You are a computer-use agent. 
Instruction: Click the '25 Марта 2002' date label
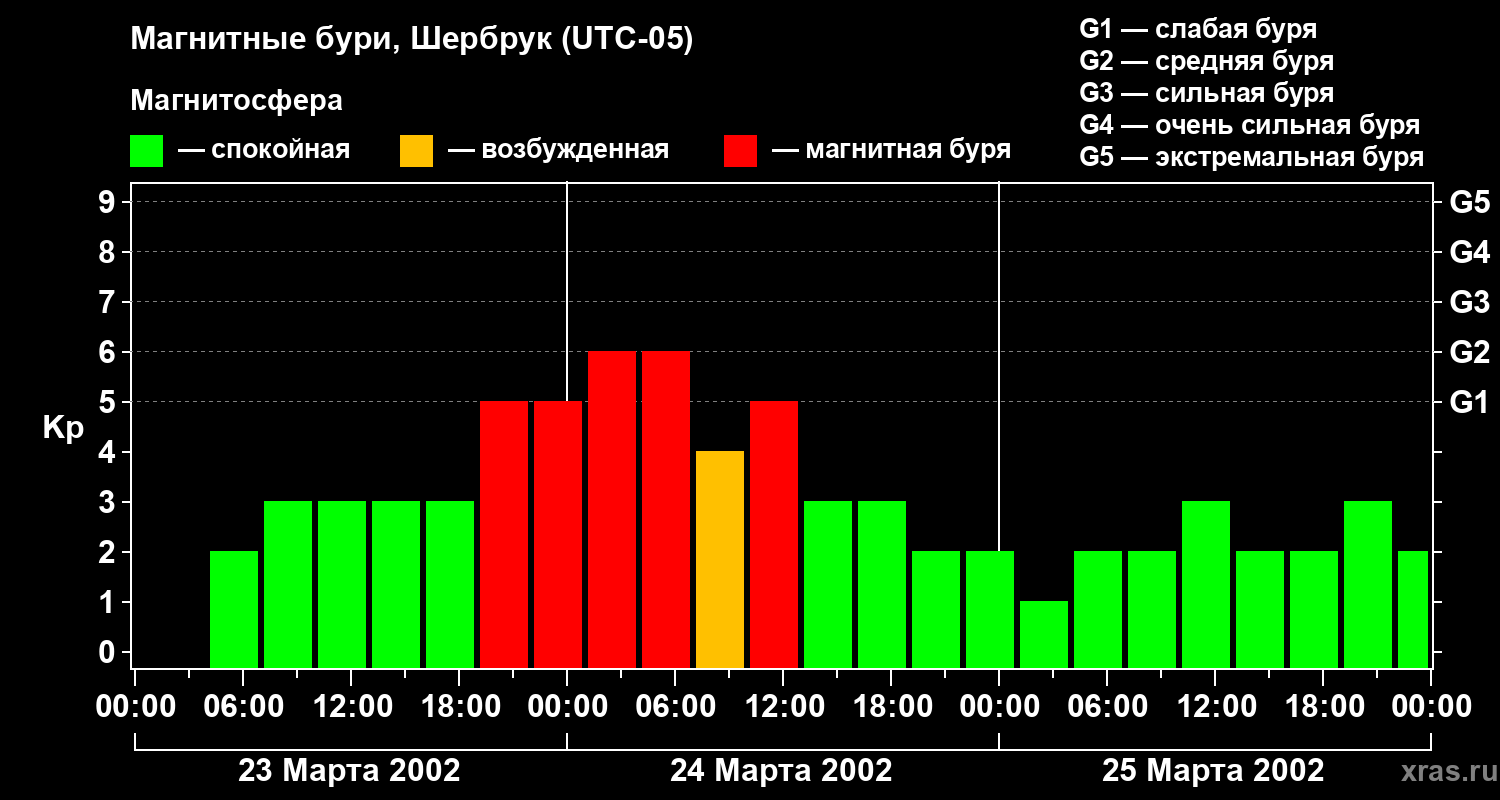coord(1213,771)
